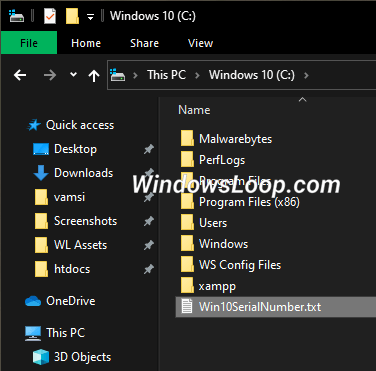Open Downloads in Quick access
This screenshot has height=371, width=376.
point(84,173)
